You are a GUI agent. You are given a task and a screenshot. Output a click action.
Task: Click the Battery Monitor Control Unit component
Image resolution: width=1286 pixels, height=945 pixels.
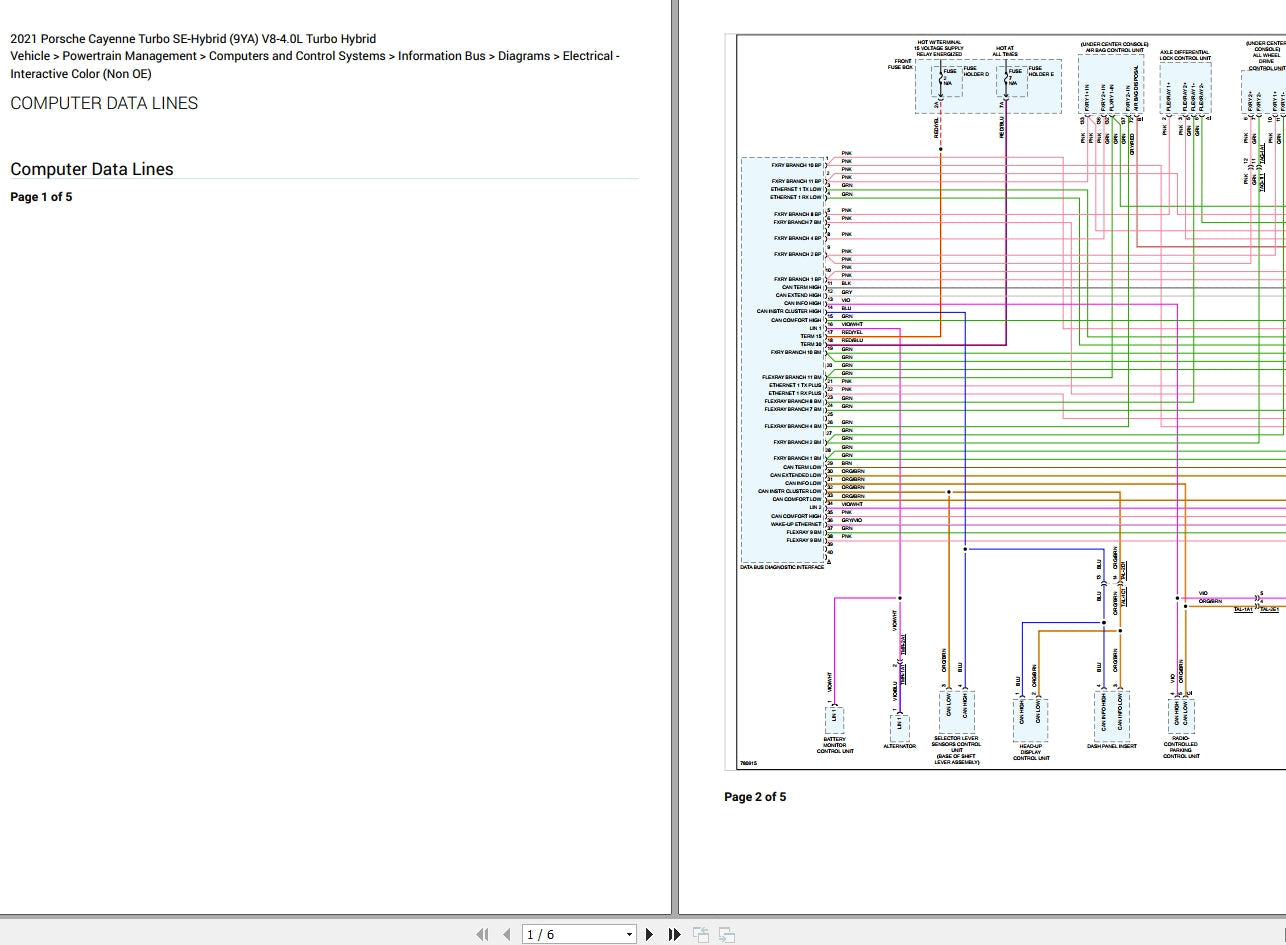pyautogui.click(x=834, y=721)
